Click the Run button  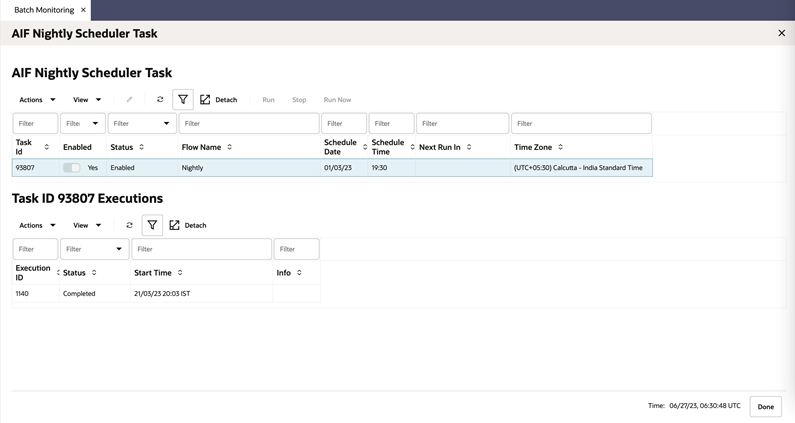(x=268, y=99)
